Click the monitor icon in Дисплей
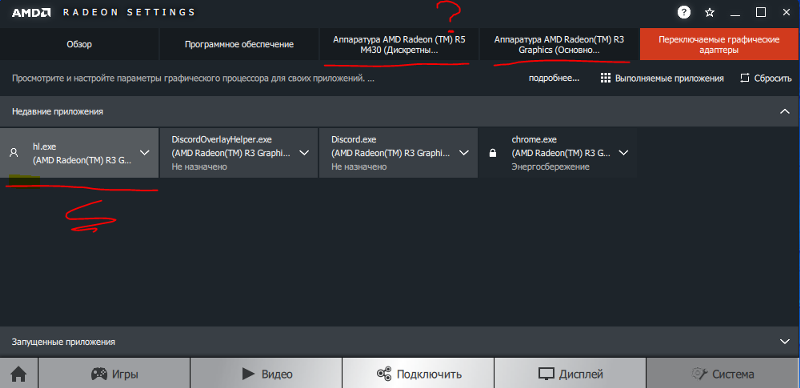 (x=546, y=374)
